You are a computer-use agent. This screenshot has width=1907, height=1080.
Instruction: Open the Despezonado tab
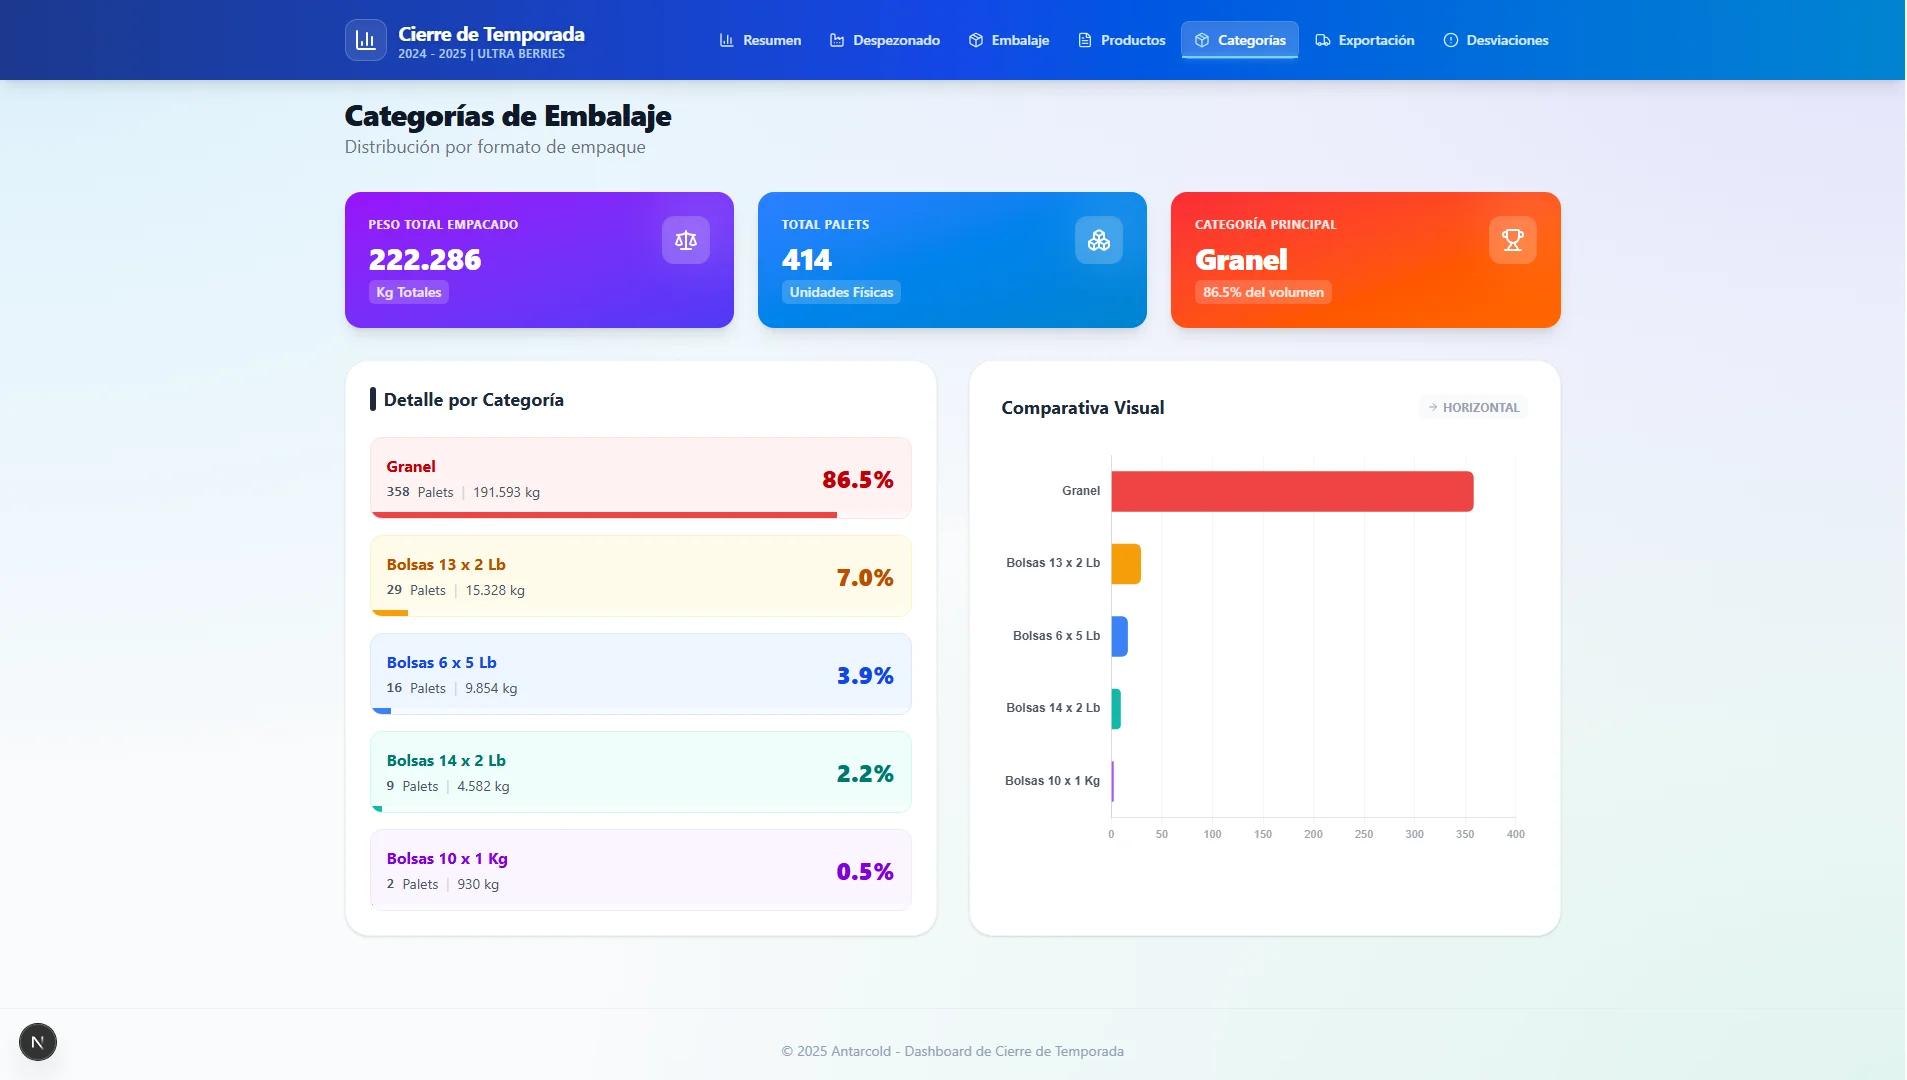(x=884, y=40)
